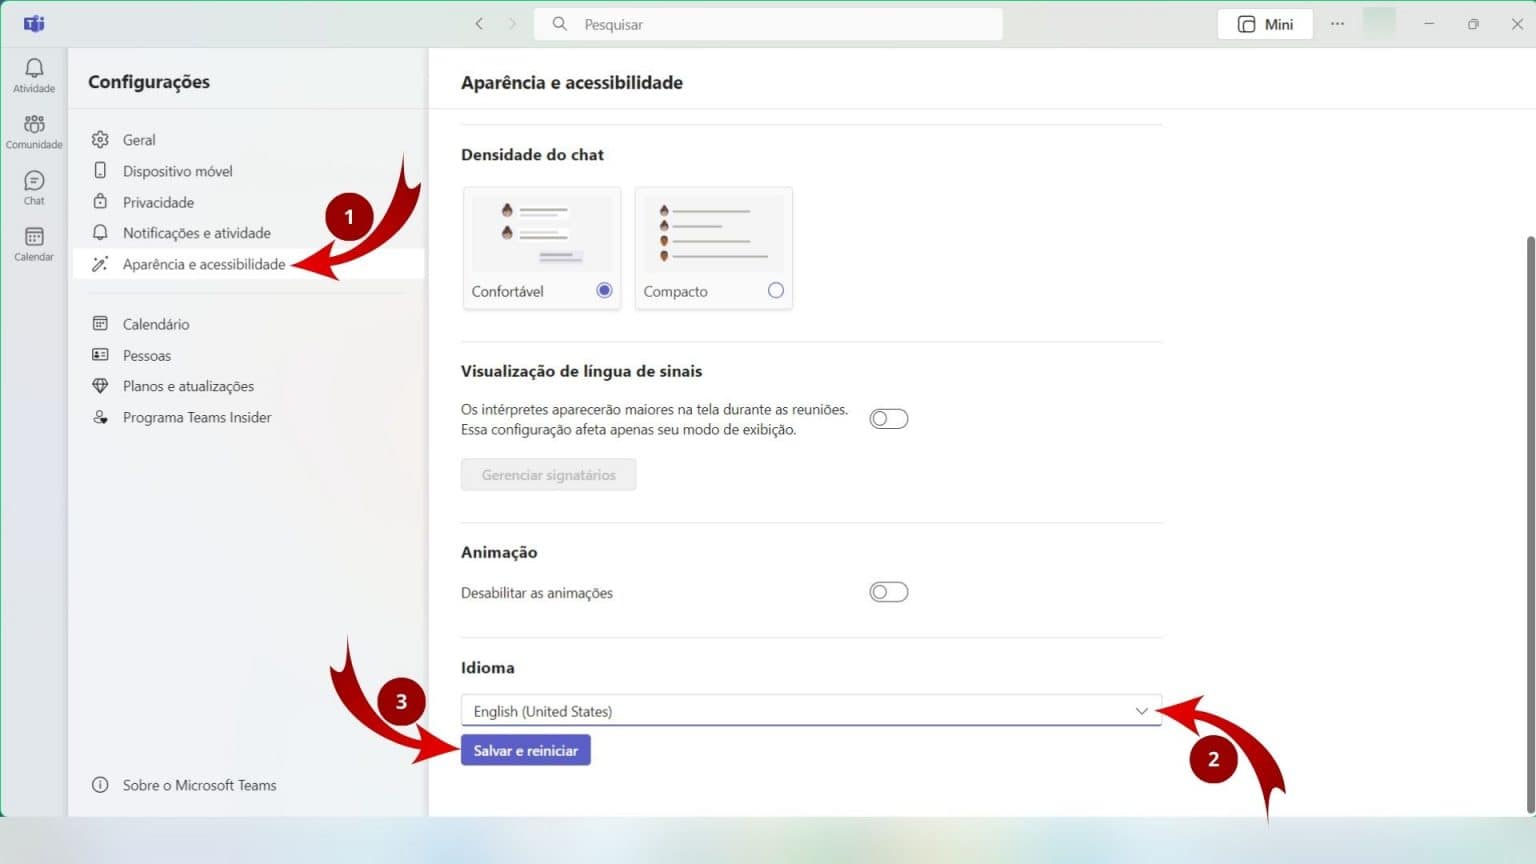Click the Microsoft Teams logo
The image size is (1536, 864).
click(33, 23)
